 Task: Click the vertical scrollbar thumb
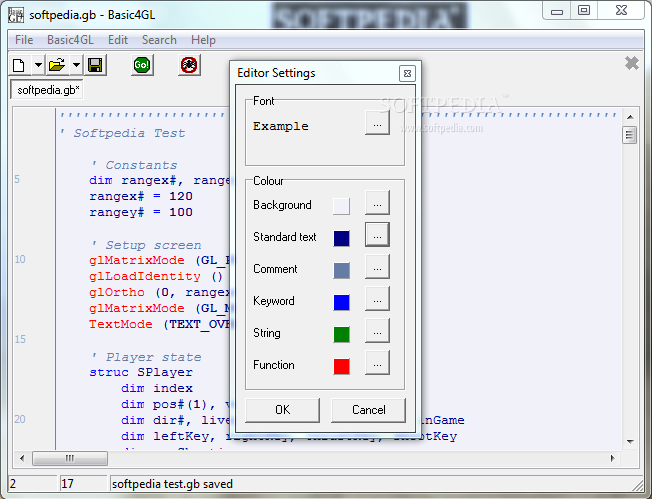point(630,135)
